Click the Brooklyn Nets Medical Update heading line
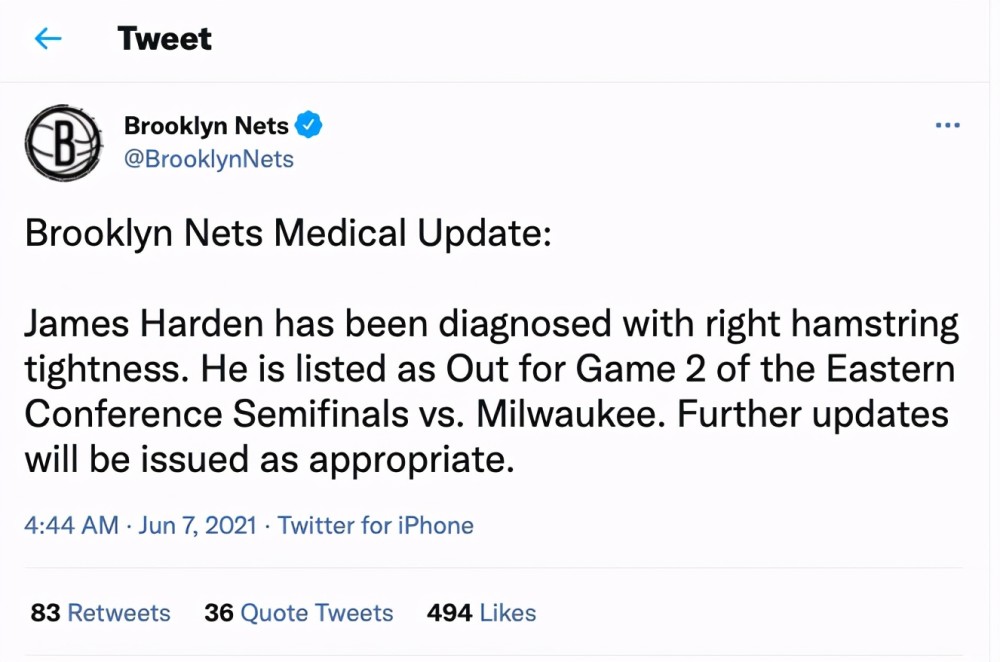 (x=288, y=233)
